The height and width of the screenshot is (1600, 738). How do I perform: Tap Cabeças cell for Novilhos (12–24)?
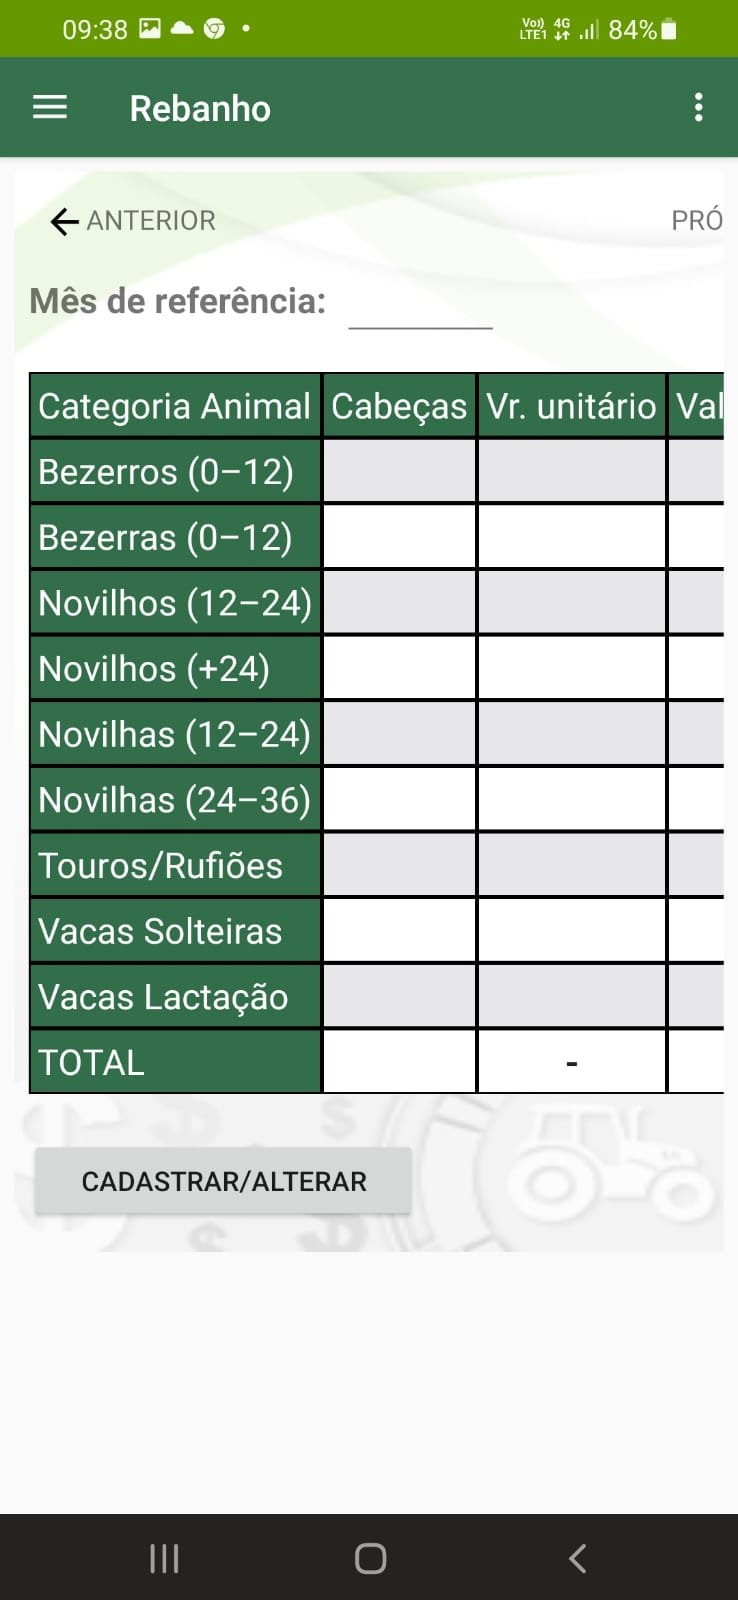click(x=399, y=603)
